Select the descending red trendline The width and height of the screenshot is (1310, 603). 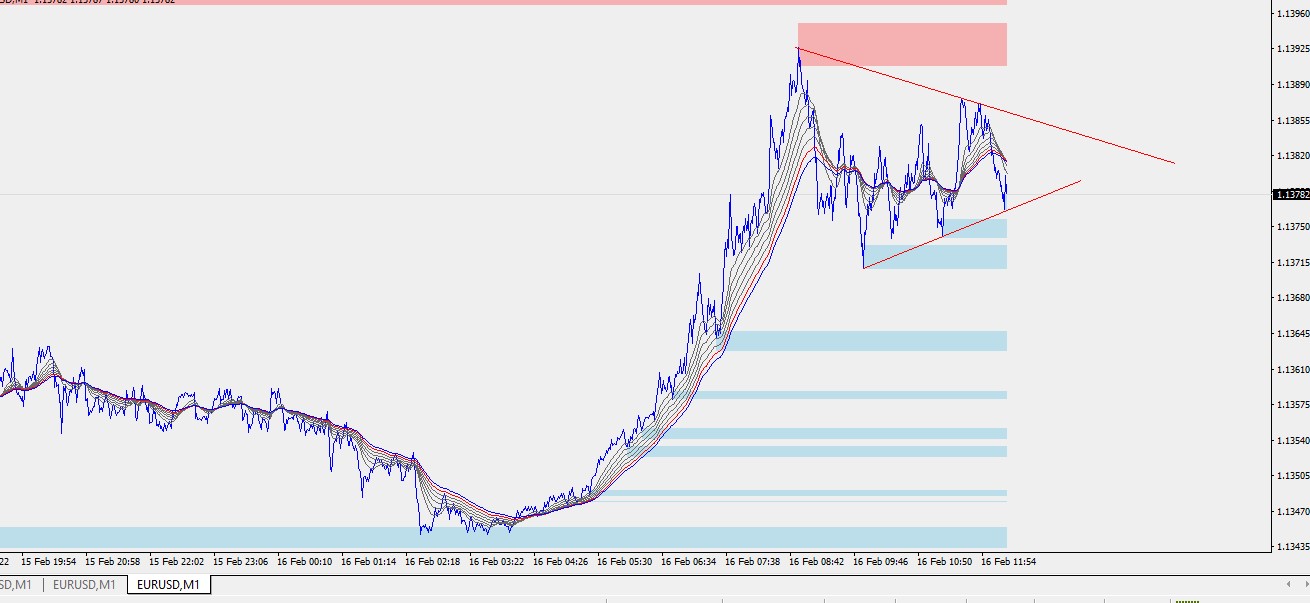tap(985, 106)
